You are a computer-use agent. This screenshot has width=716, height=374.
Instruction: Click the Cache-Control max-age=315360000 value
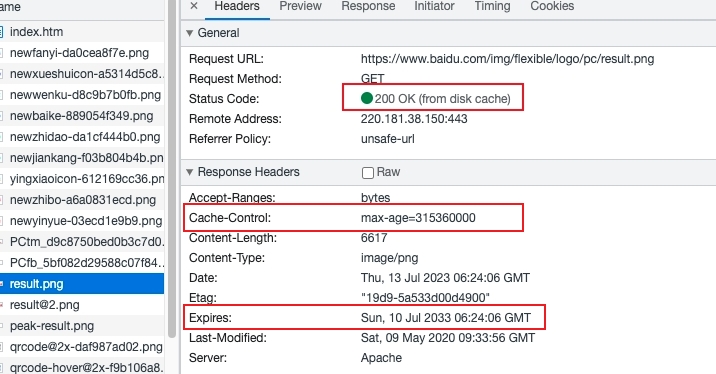[x=418, y=218]
